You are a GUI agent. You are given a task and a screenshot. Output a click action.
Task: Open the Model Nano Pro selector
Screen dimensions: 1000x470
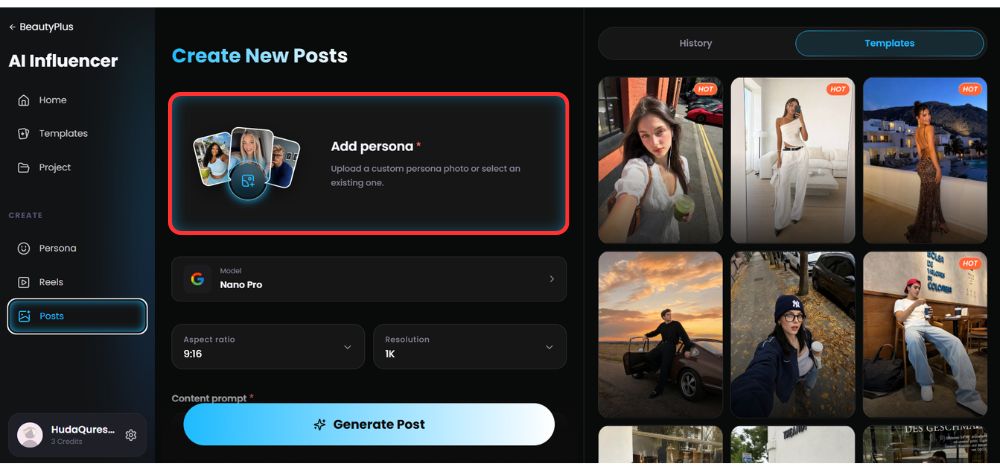click(369, 279)
